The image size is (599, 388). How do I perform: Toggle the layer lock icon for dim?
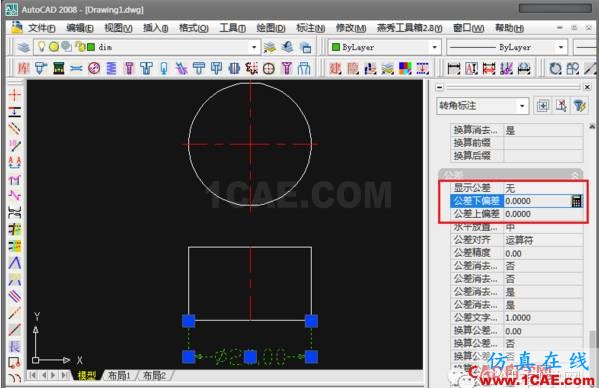point(79,47)
